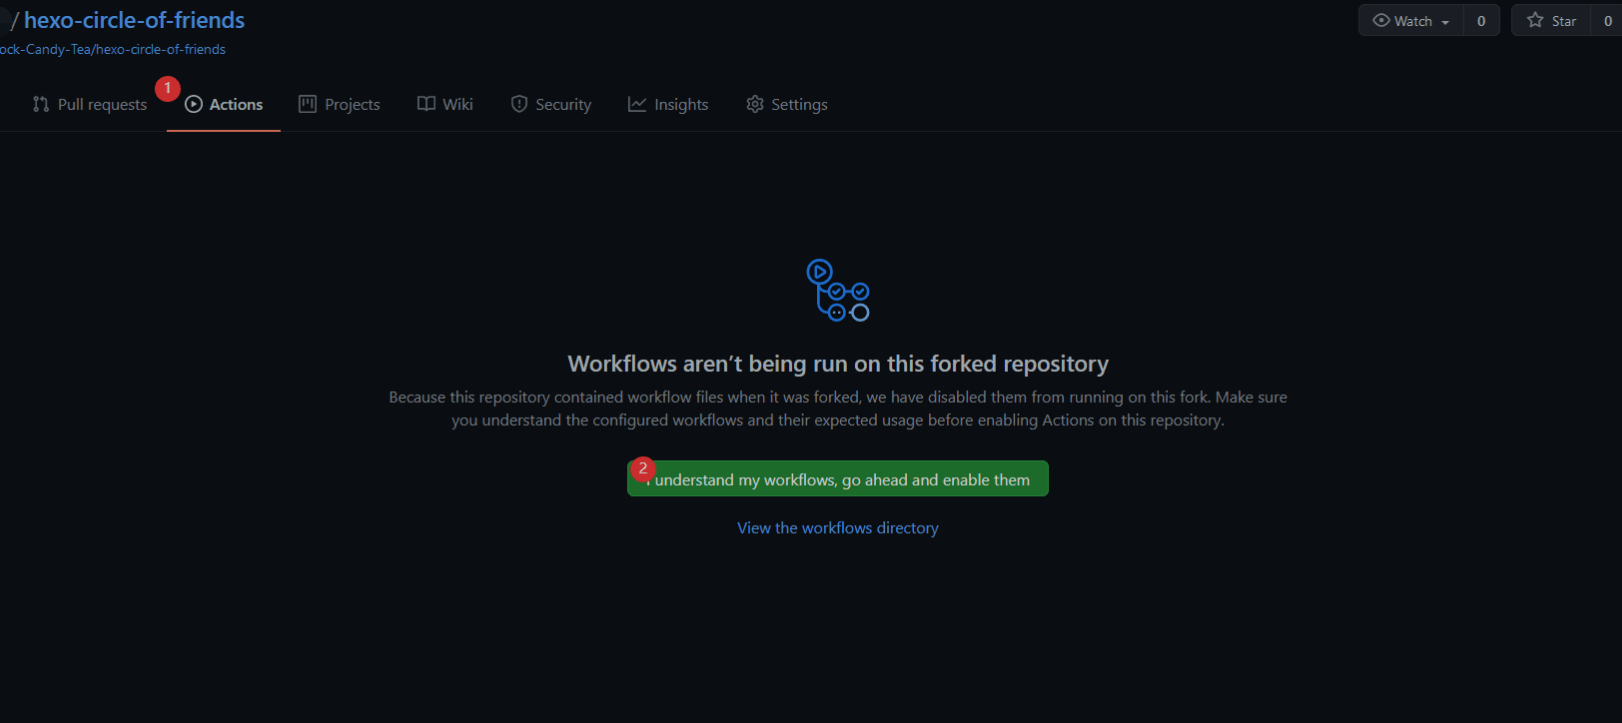Switch to the Actions tab

point(224,104)
